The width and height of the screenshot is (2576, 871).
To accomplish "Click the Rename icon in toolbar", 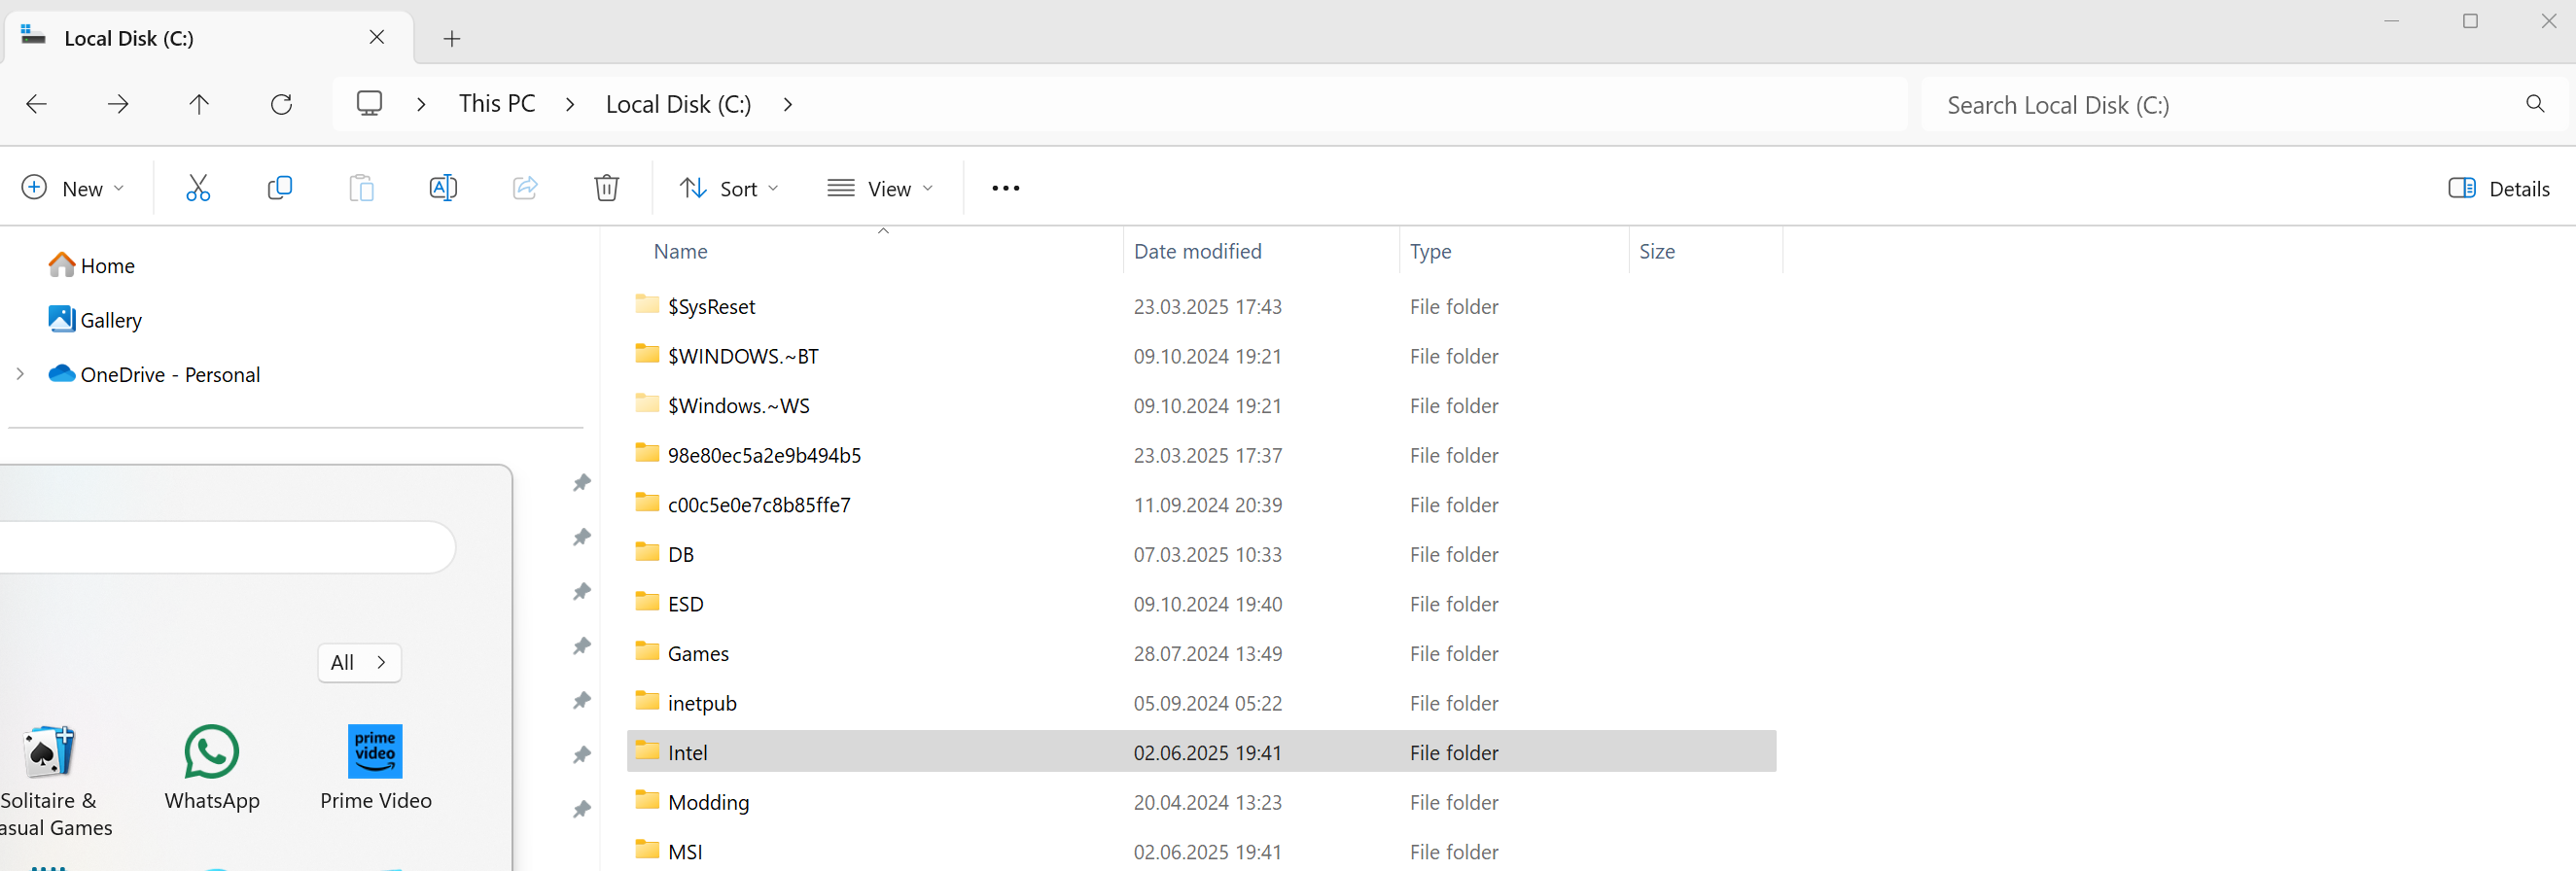I will (x=443, y=188).
